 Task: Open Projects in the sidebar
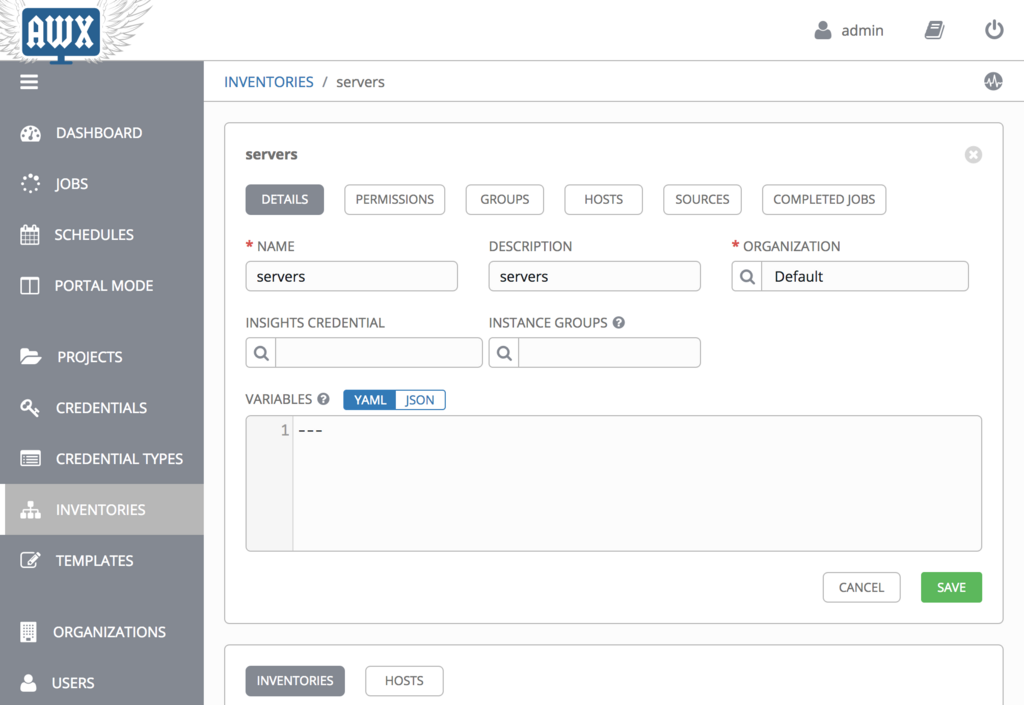click(x=102, y=357)
